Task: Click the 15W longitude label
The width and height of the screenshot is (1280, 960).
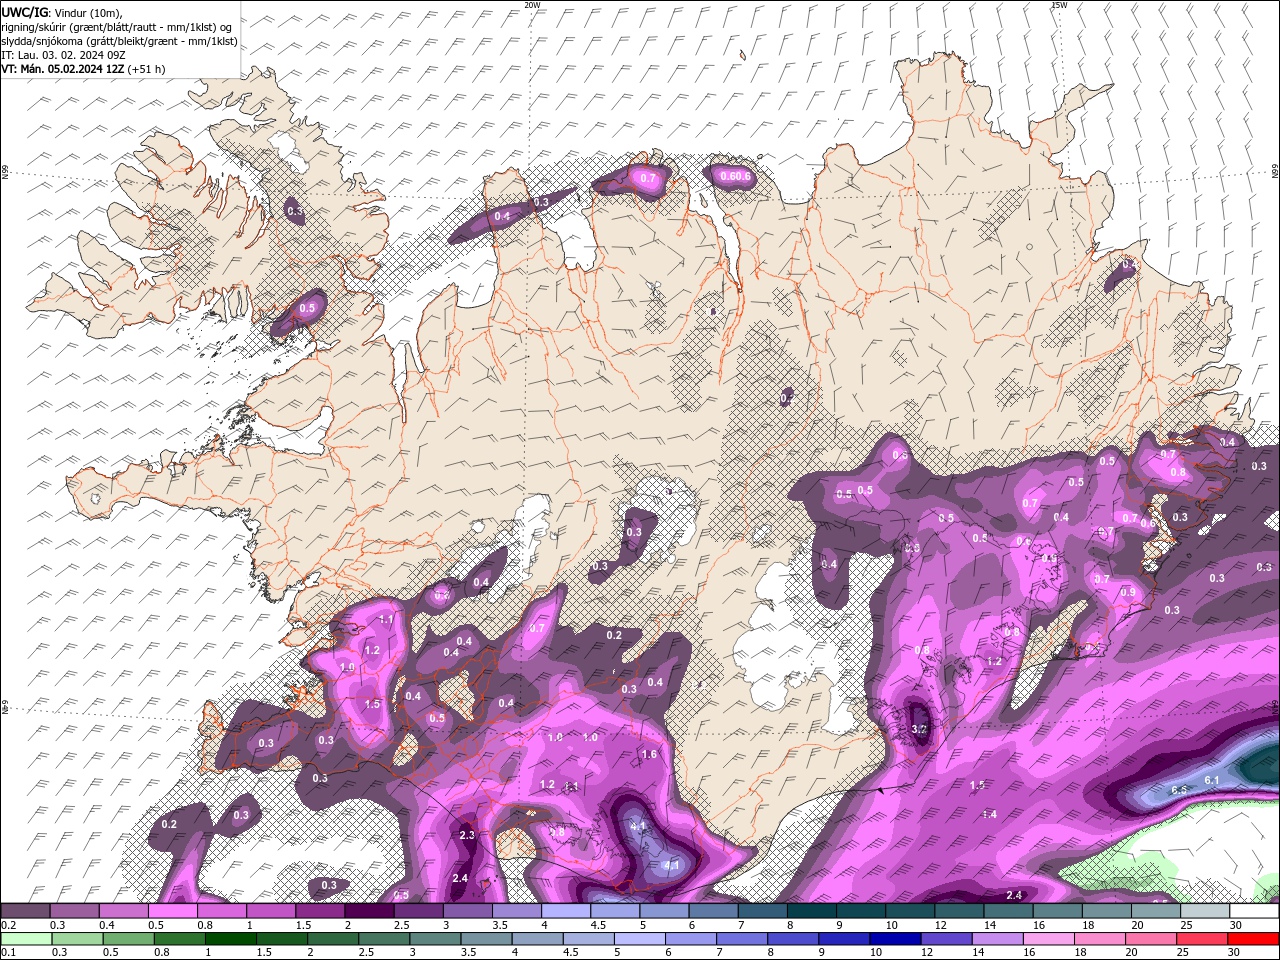Action: 1059,5
